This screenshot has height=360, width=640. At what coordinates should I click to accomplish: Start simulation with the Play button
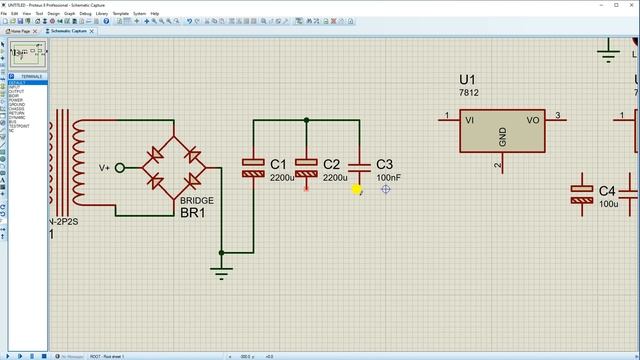pyautogui.click(x=7, y=356)
